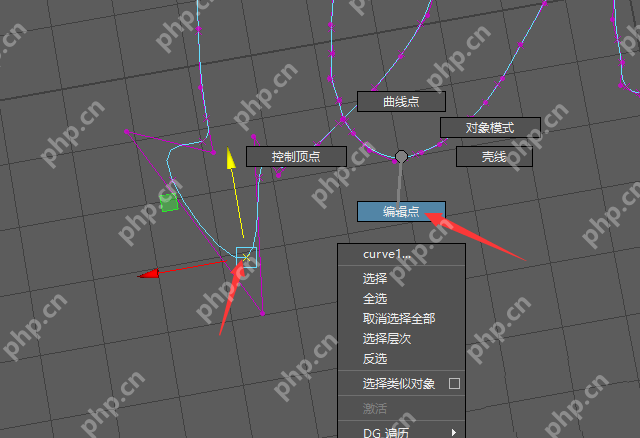Click curve1... header in context menu
Screen dimensions: 640x438
[402, 254]
